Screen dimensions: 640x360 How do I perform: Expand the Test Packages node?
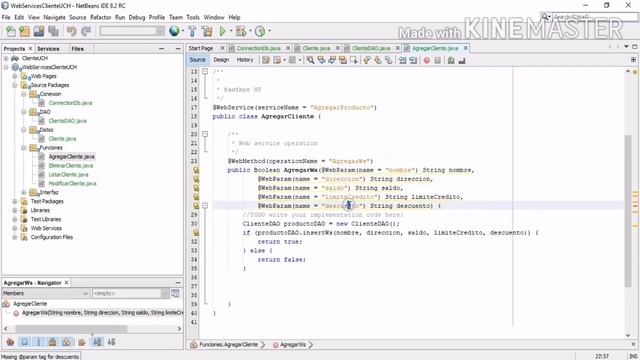tap(15, 201)
